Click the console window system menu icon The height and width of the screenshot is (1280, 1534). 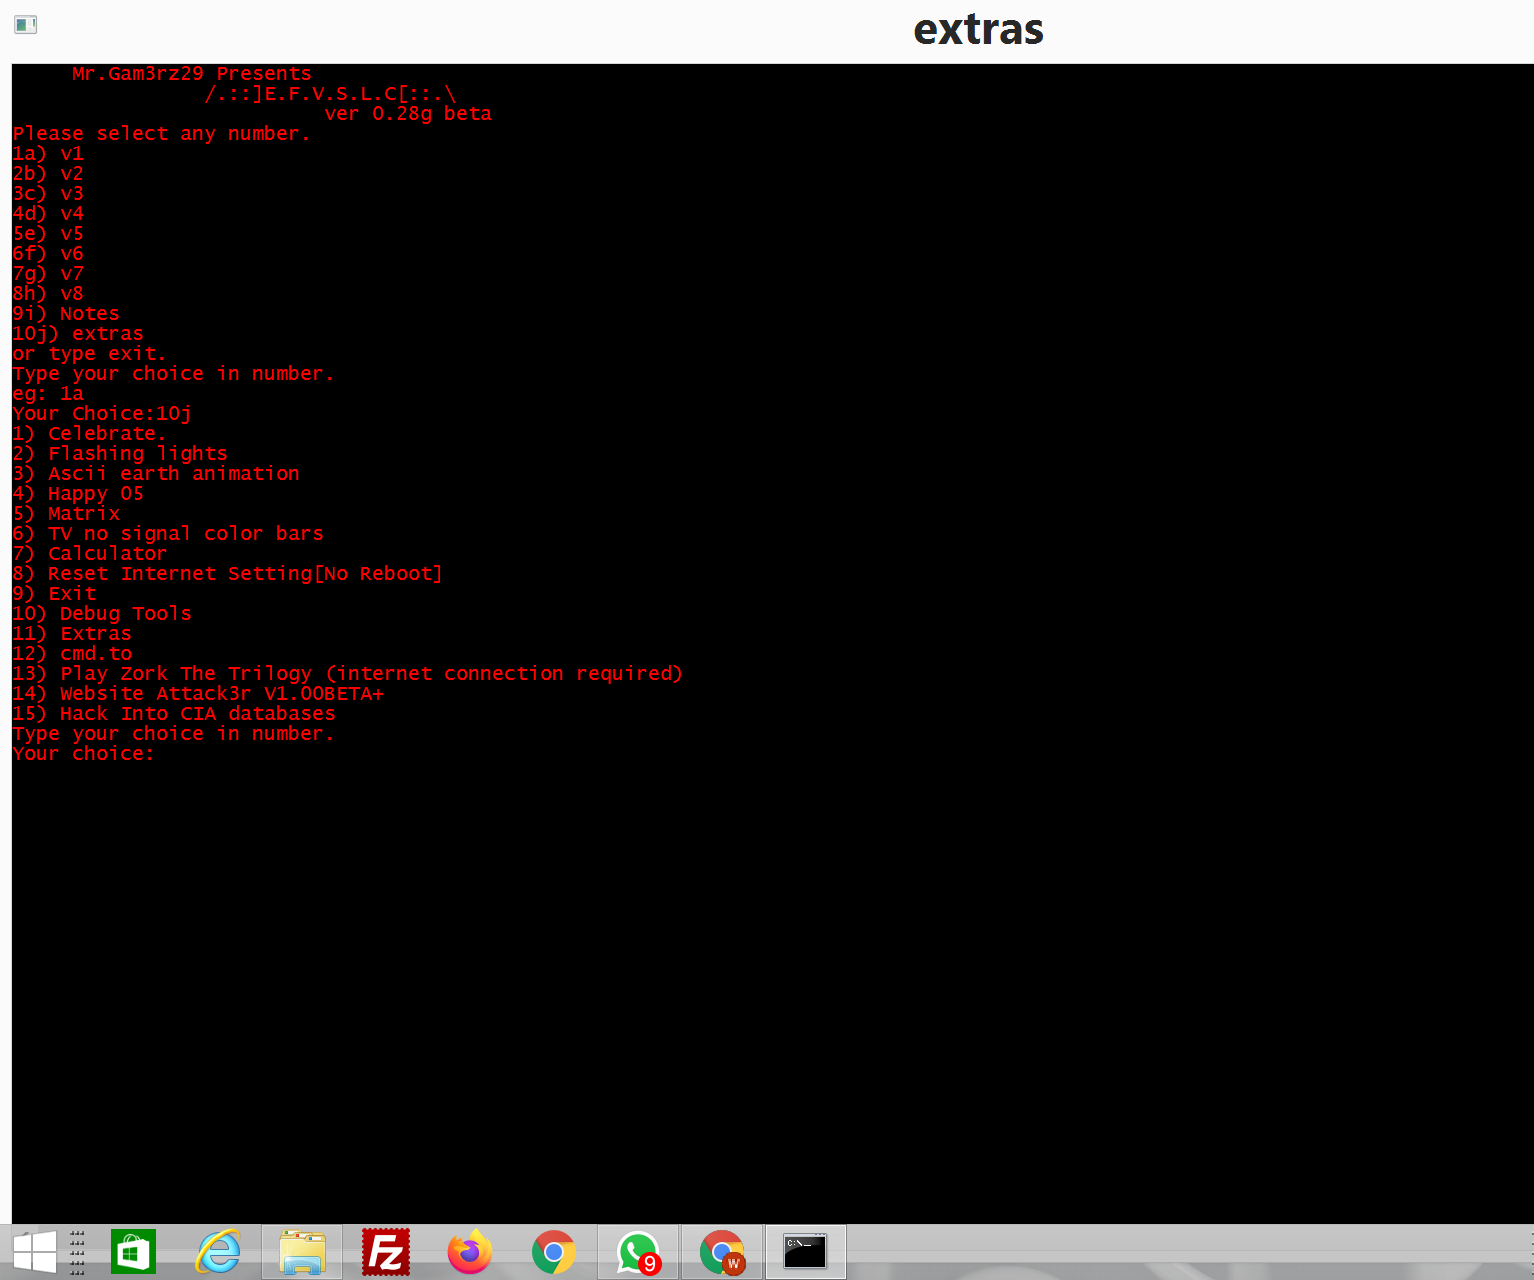pyautogui.click(x=26, y=25)
